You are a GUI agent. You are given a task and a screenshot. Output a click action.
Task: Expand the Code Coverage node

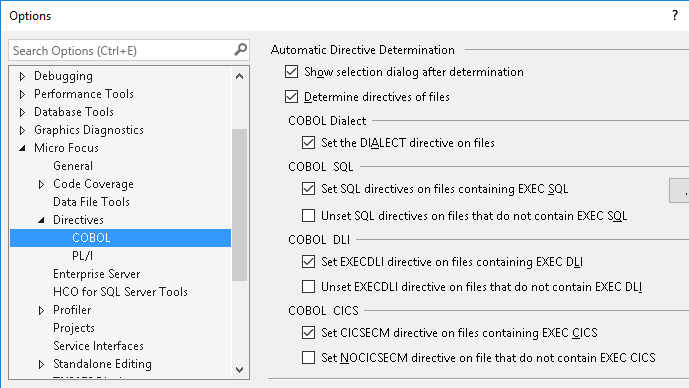(41, 185)
